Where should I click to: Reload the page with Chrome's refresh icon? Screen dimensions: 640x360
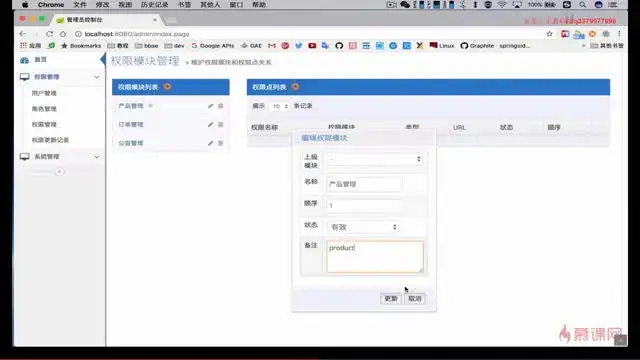(49, 34)
